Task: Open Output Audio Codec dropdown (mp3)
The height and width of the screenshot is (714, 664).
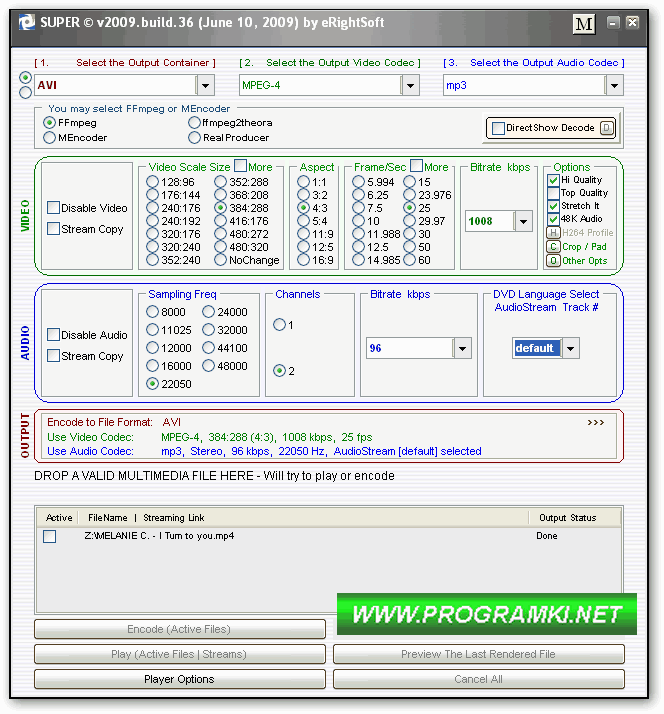Action: 614,86
